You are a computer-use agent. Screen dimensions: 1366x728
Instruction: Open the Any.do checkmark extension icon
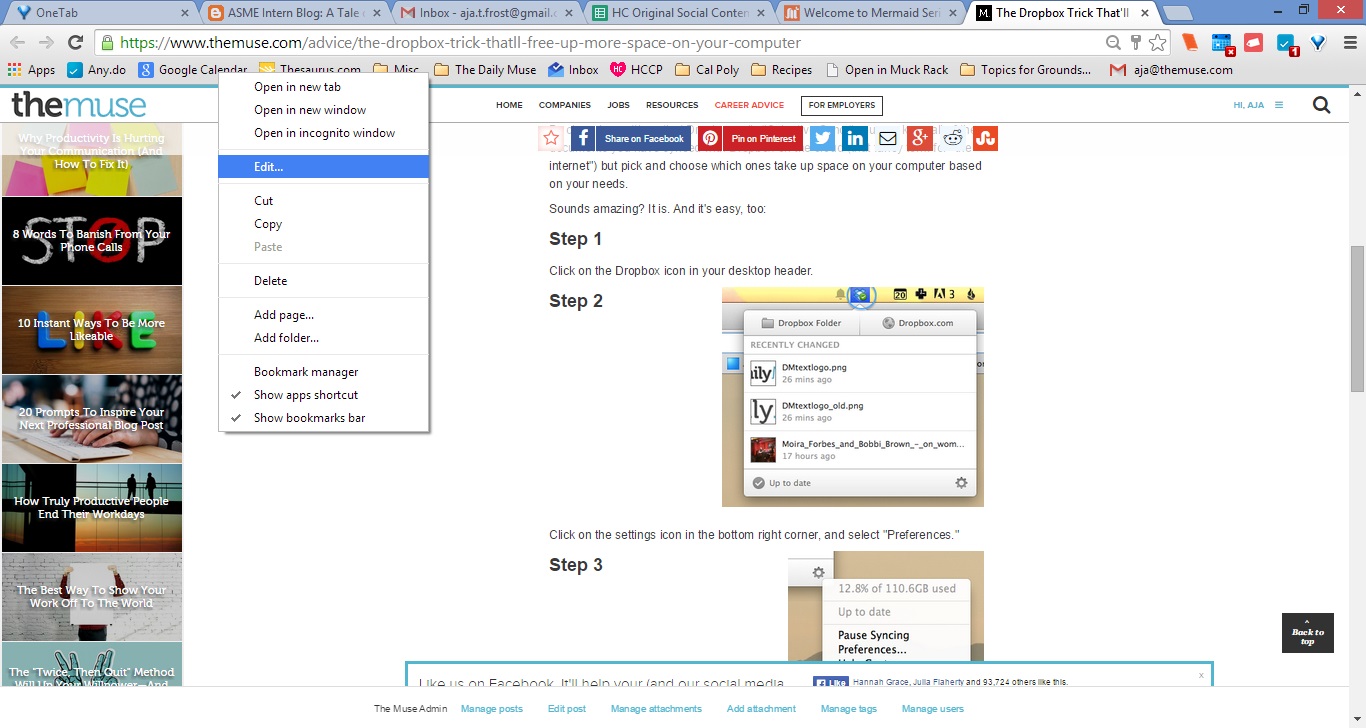tap(1287, 43)
